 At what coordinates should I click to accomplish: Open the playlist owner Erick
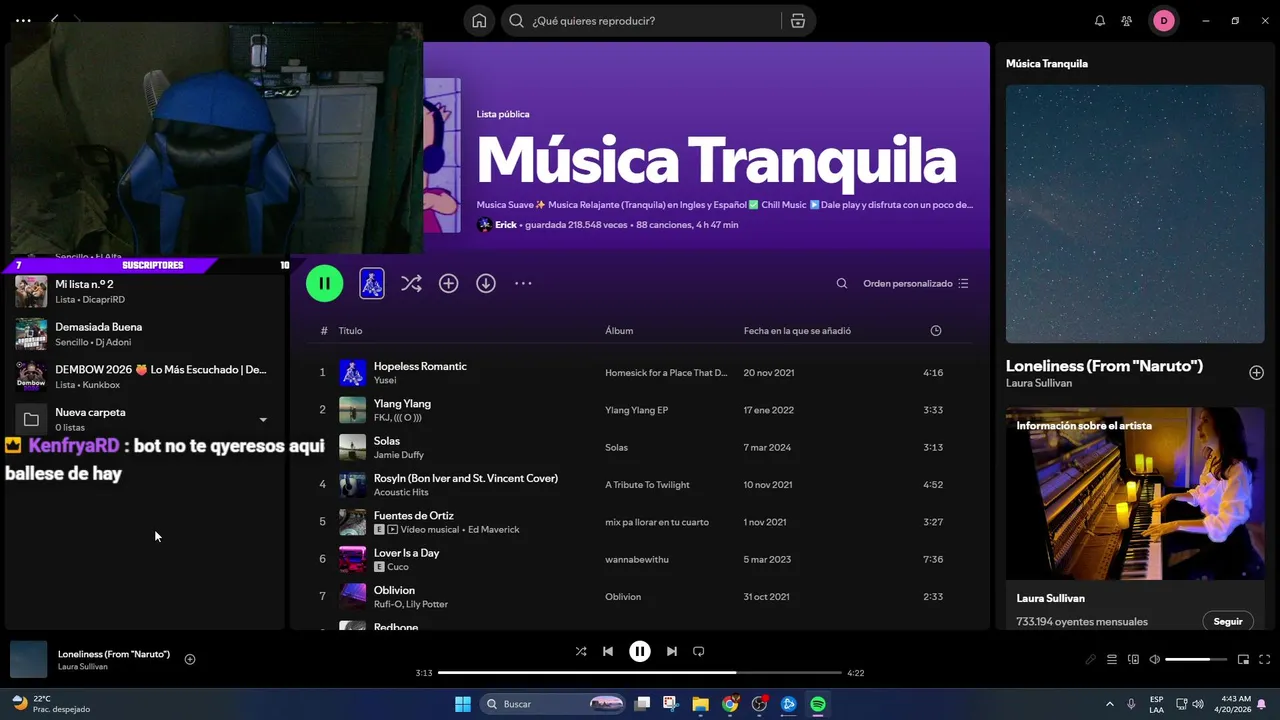pos(506,225)
